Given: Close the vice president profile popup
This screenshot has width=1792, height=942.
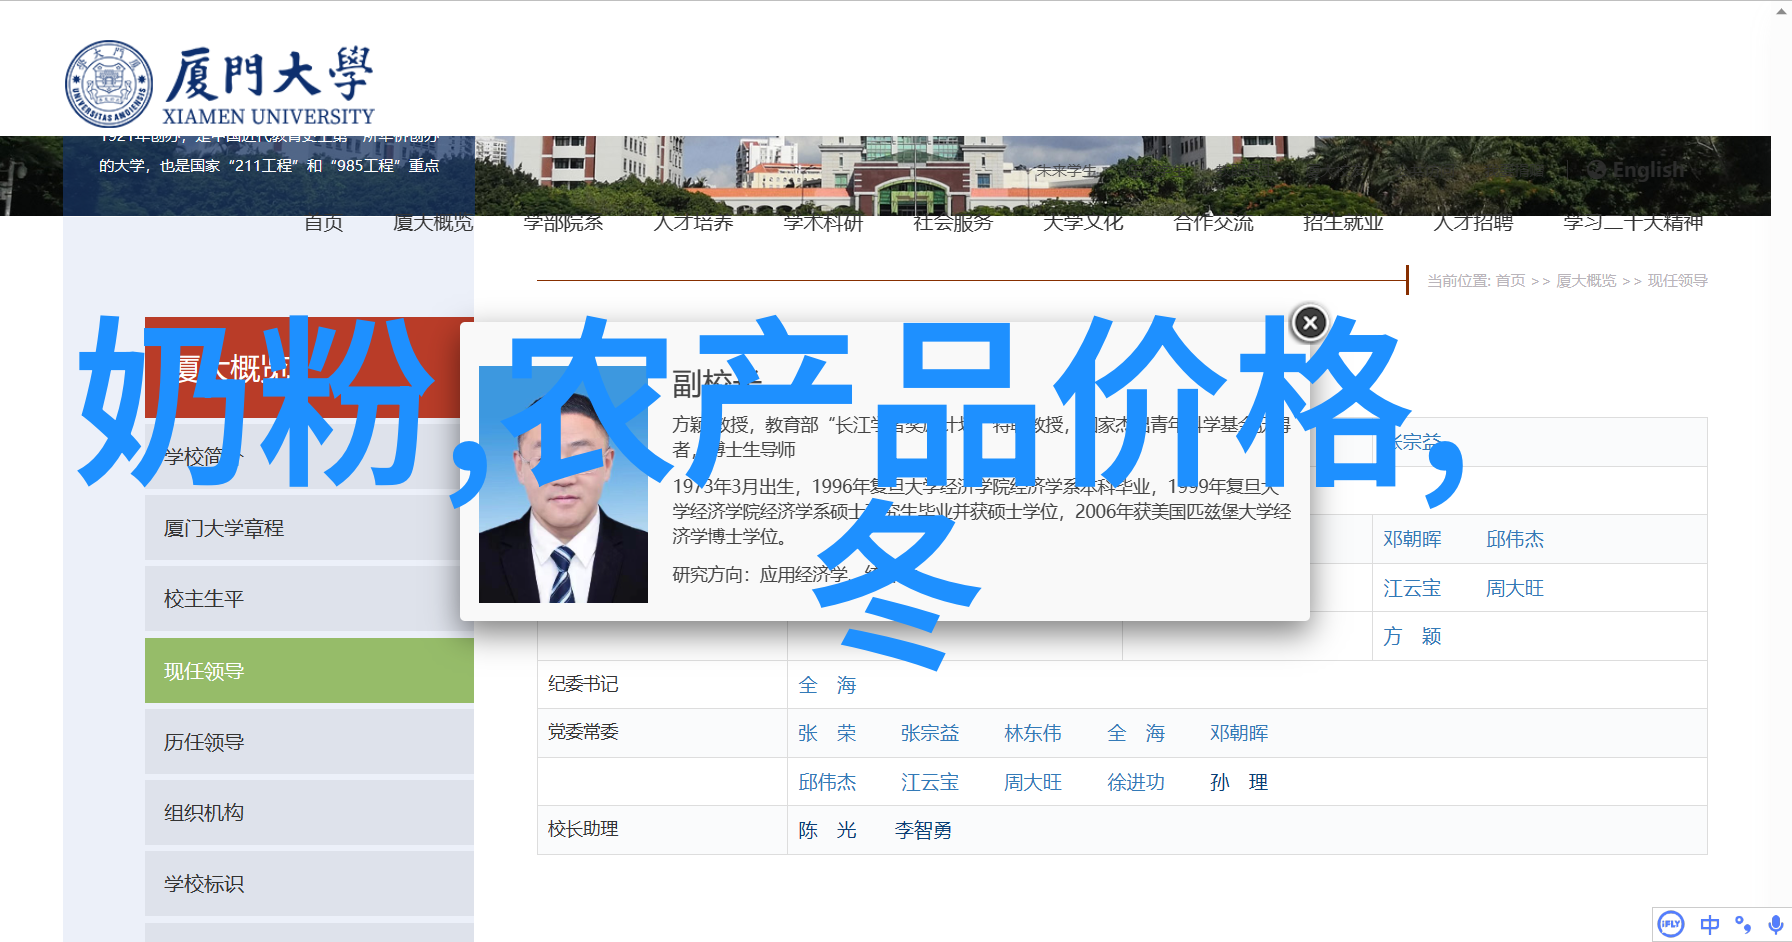Looking at the screenshot, I should click(1310, 323).
